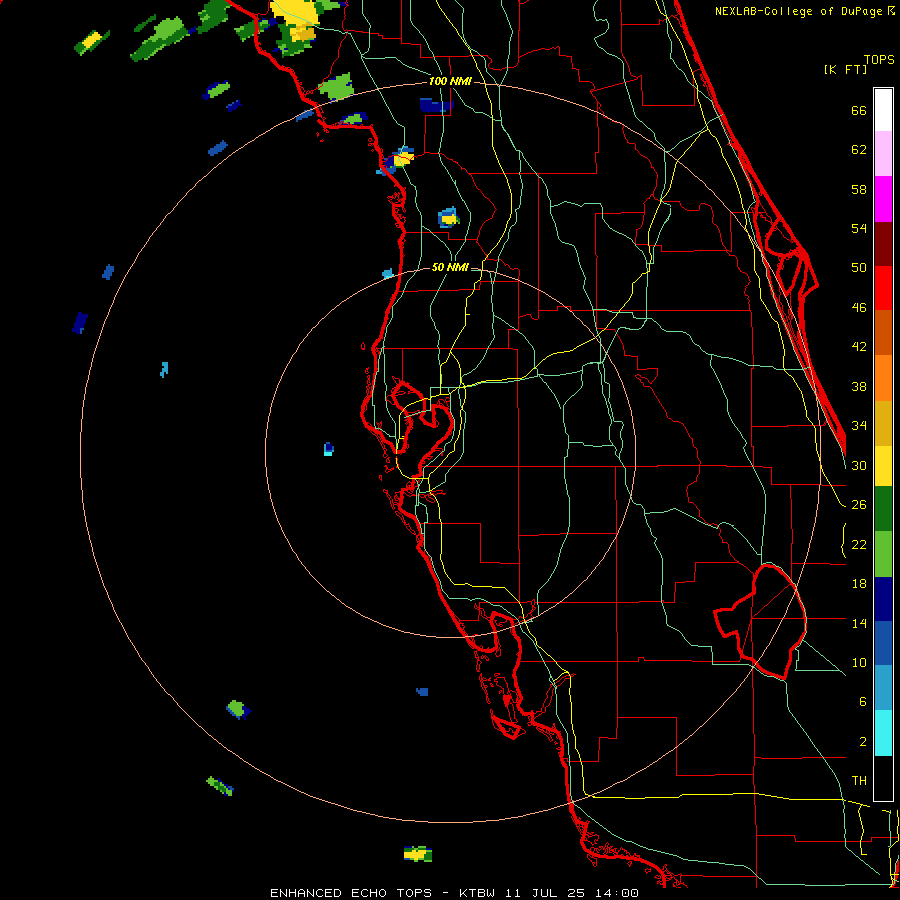The image size is (900, 900).
Task: Click the medium blue 18 kft legend swatch
Action: point(883,643)
